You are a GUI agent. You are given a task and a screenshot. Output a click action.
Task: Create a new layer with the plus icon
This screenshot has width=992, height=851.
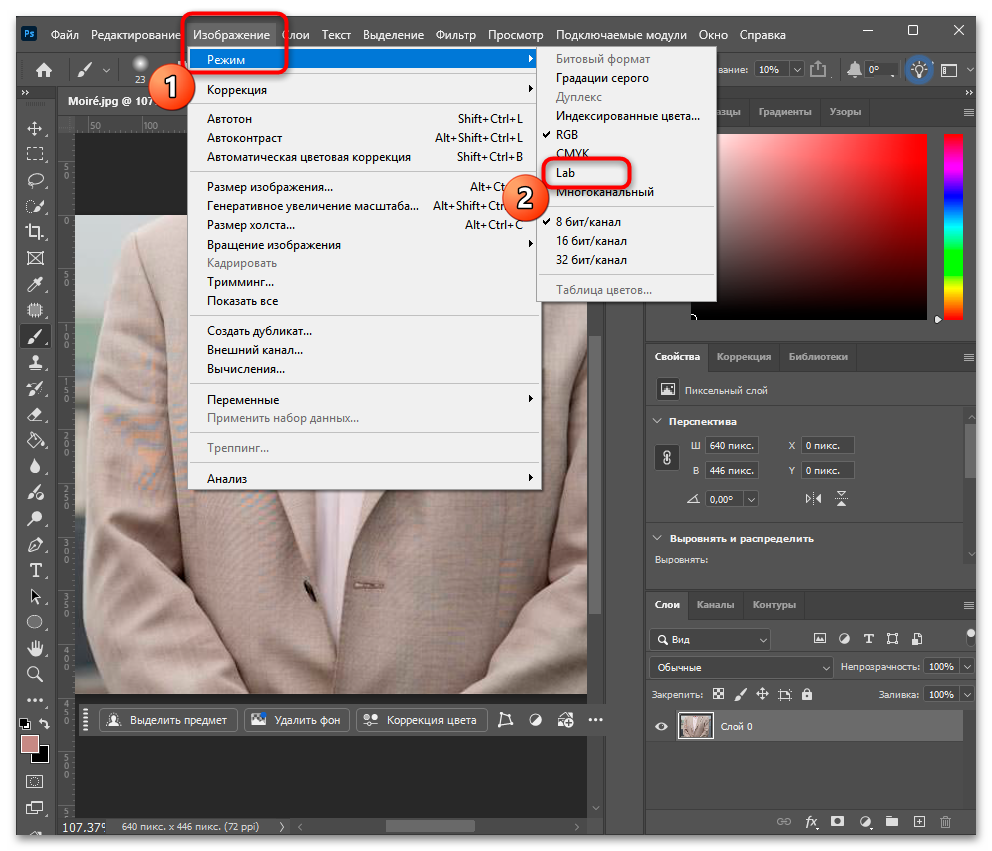(x=919, y=821)
